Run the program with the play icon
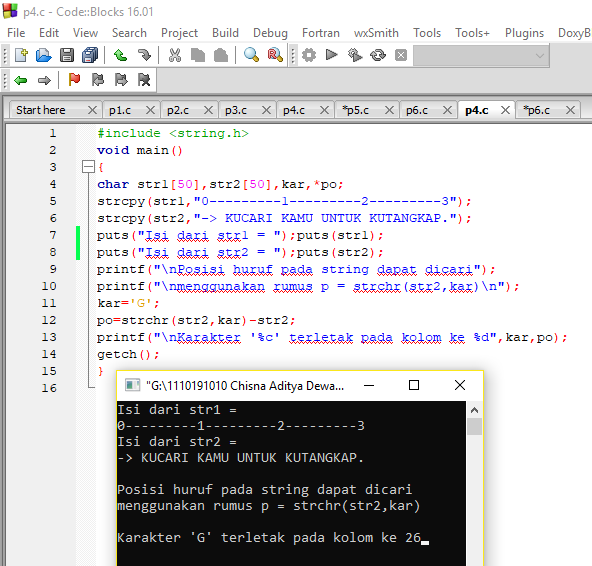Viewport: 592px width, 566px height. pos(331,55)
